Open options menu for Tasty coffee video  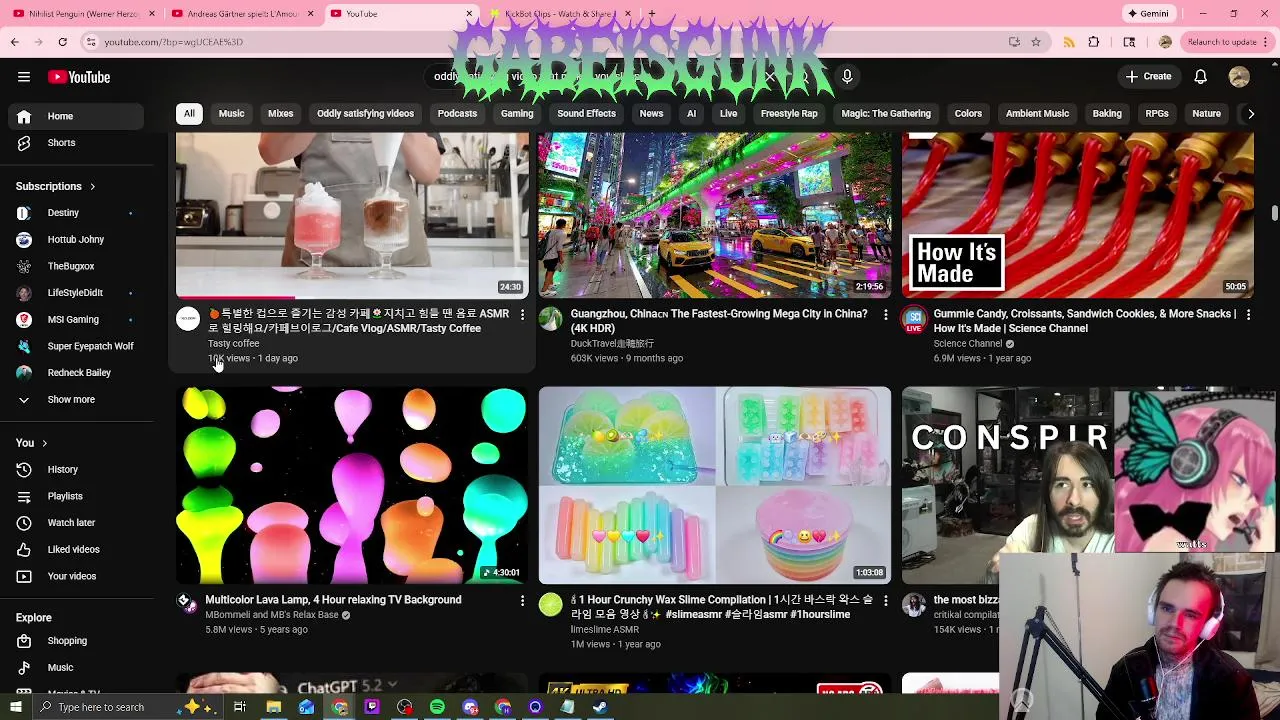pos(522,315)
